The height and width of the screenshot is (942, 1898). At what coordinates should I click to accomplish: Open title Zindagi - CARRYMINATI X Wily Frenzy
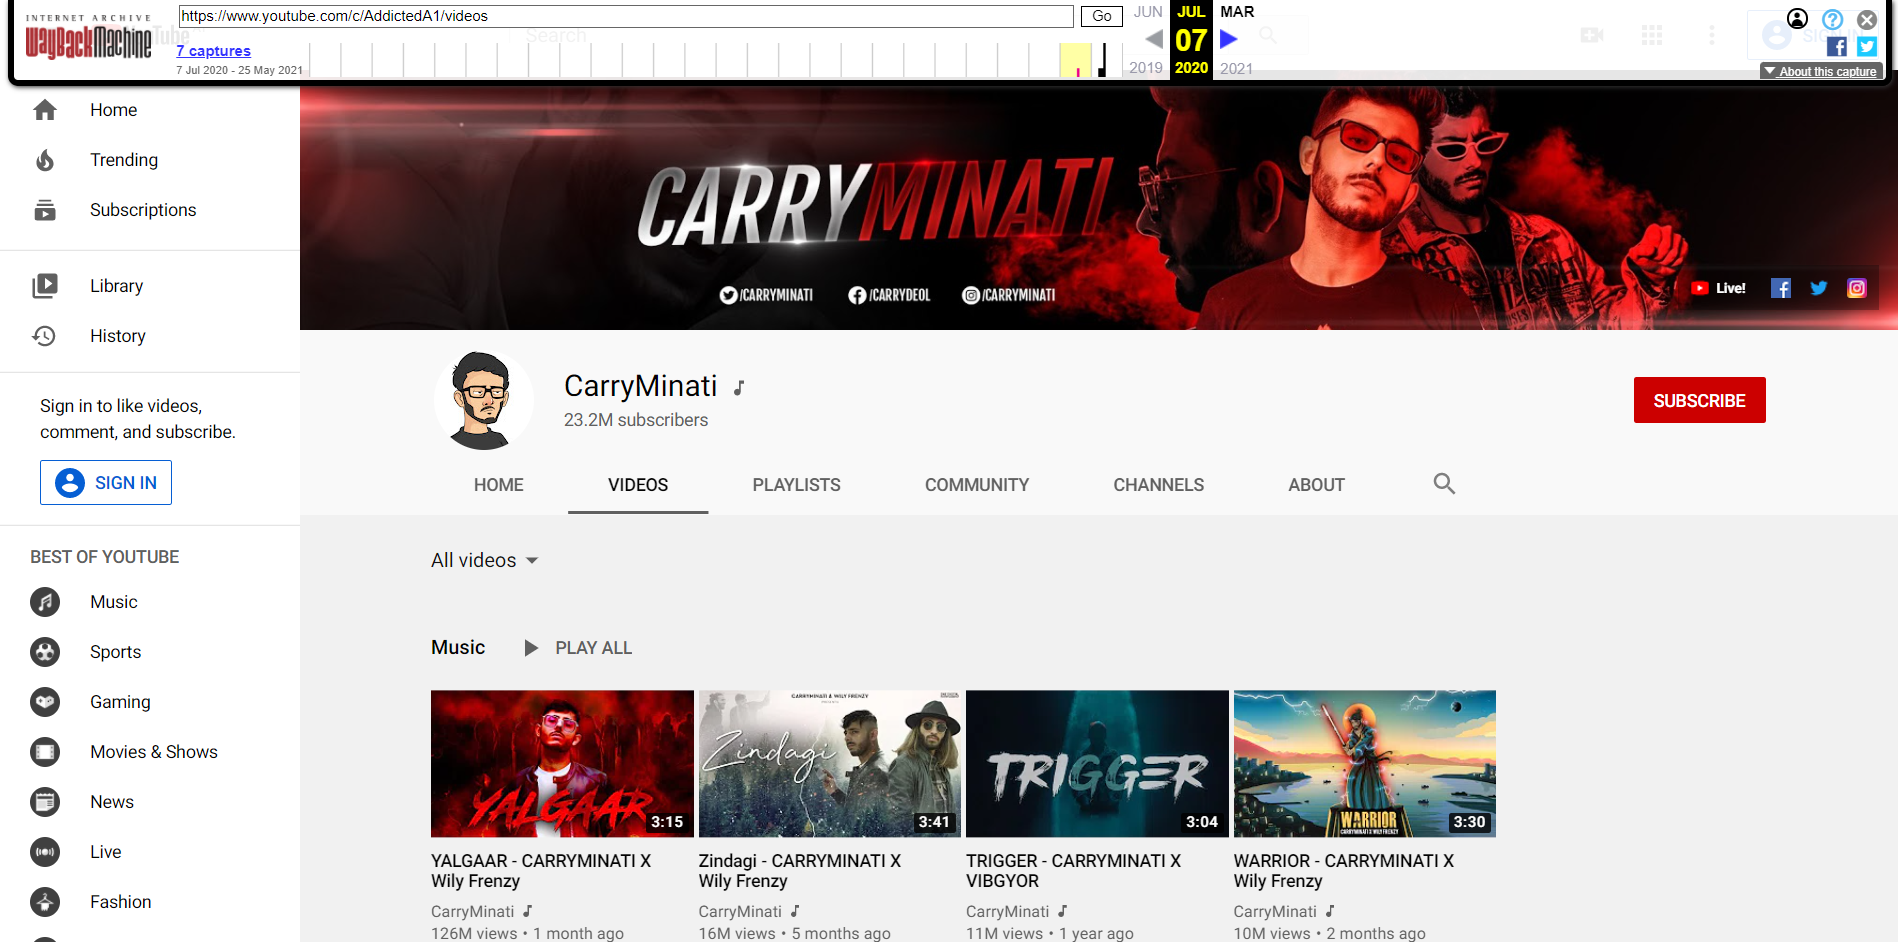(800, 871)
